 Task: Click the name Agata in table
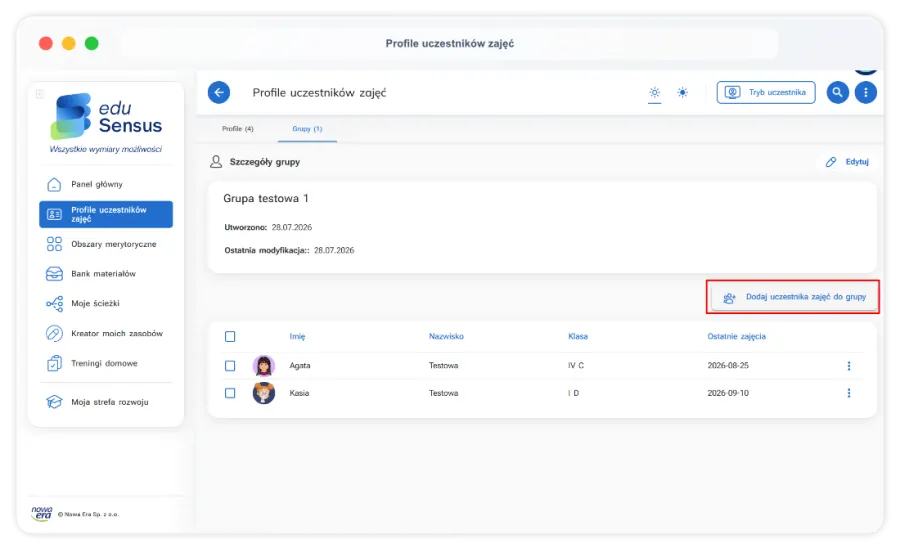[300, 366]
